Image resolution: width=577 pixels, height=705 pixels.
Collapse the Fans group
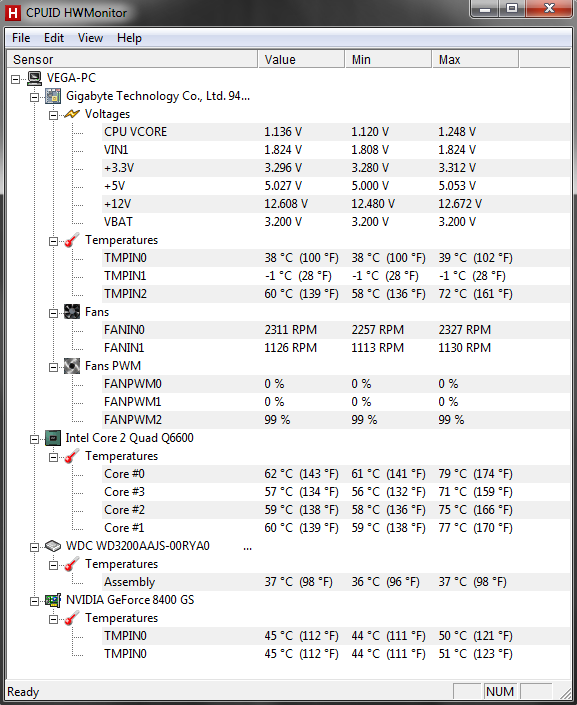(x=54, y=313)
